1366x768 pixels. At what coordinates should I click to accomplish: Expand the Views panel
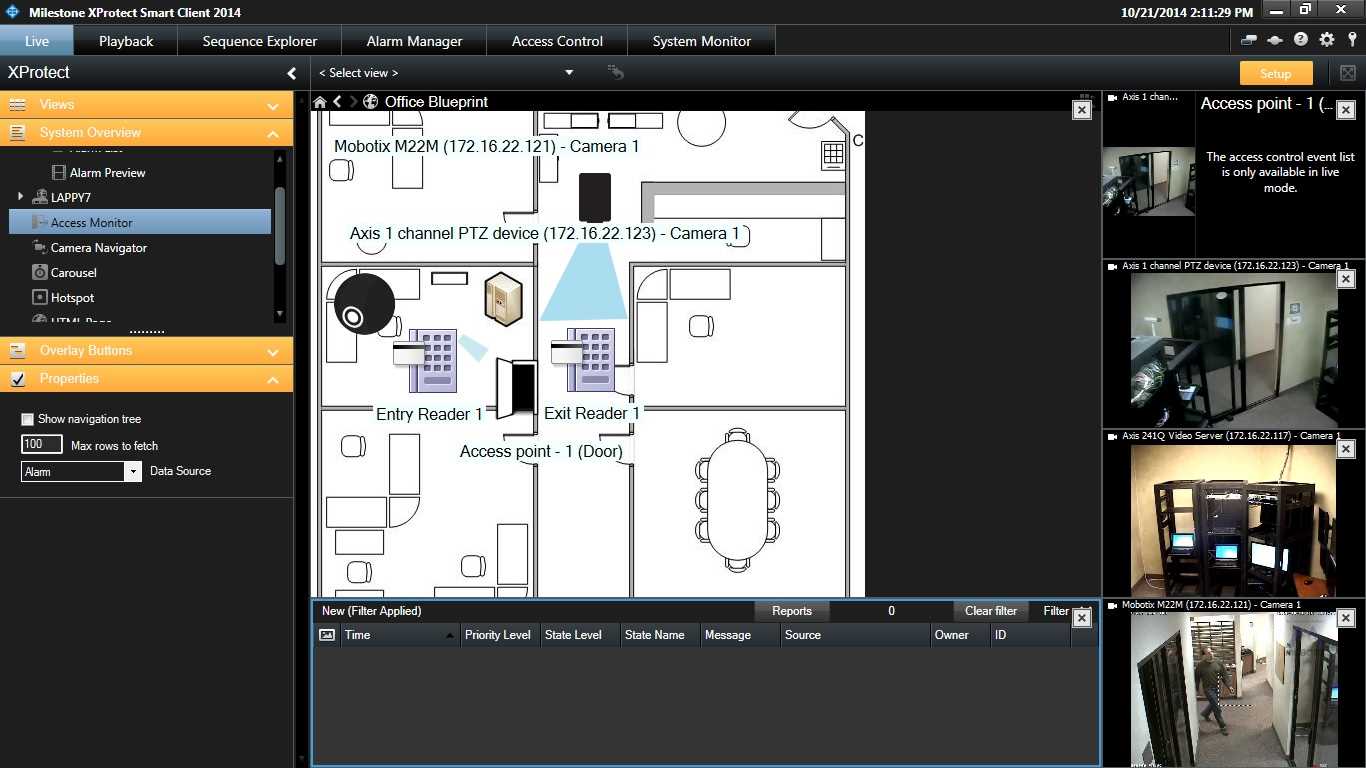[273, 105]
